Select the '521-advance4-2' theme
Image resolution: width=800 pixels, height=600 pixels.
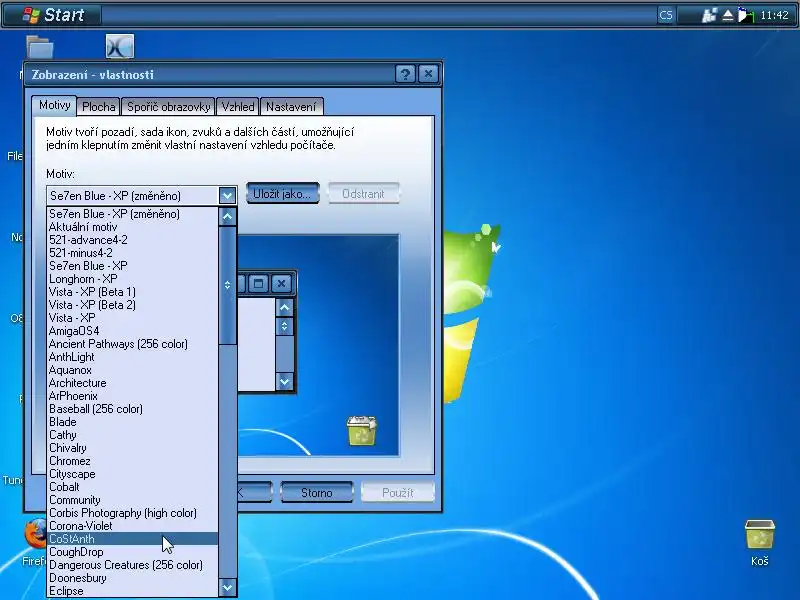[133, 240]
